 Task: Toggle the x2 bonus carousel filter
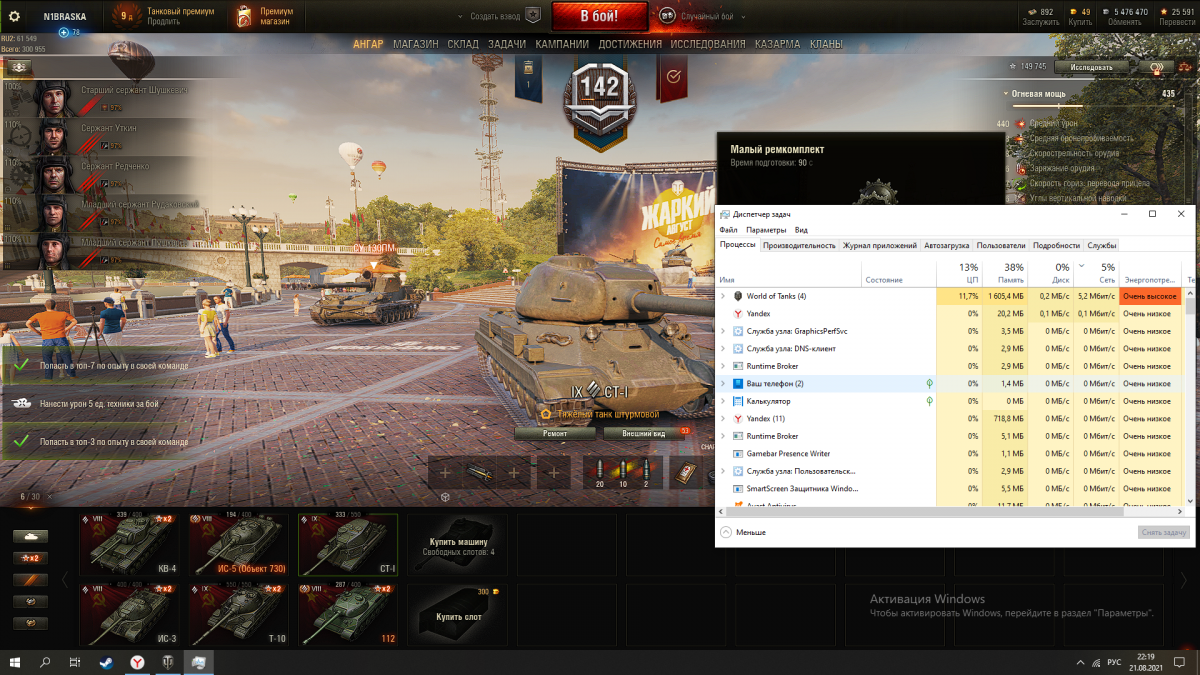coord(30,558)
